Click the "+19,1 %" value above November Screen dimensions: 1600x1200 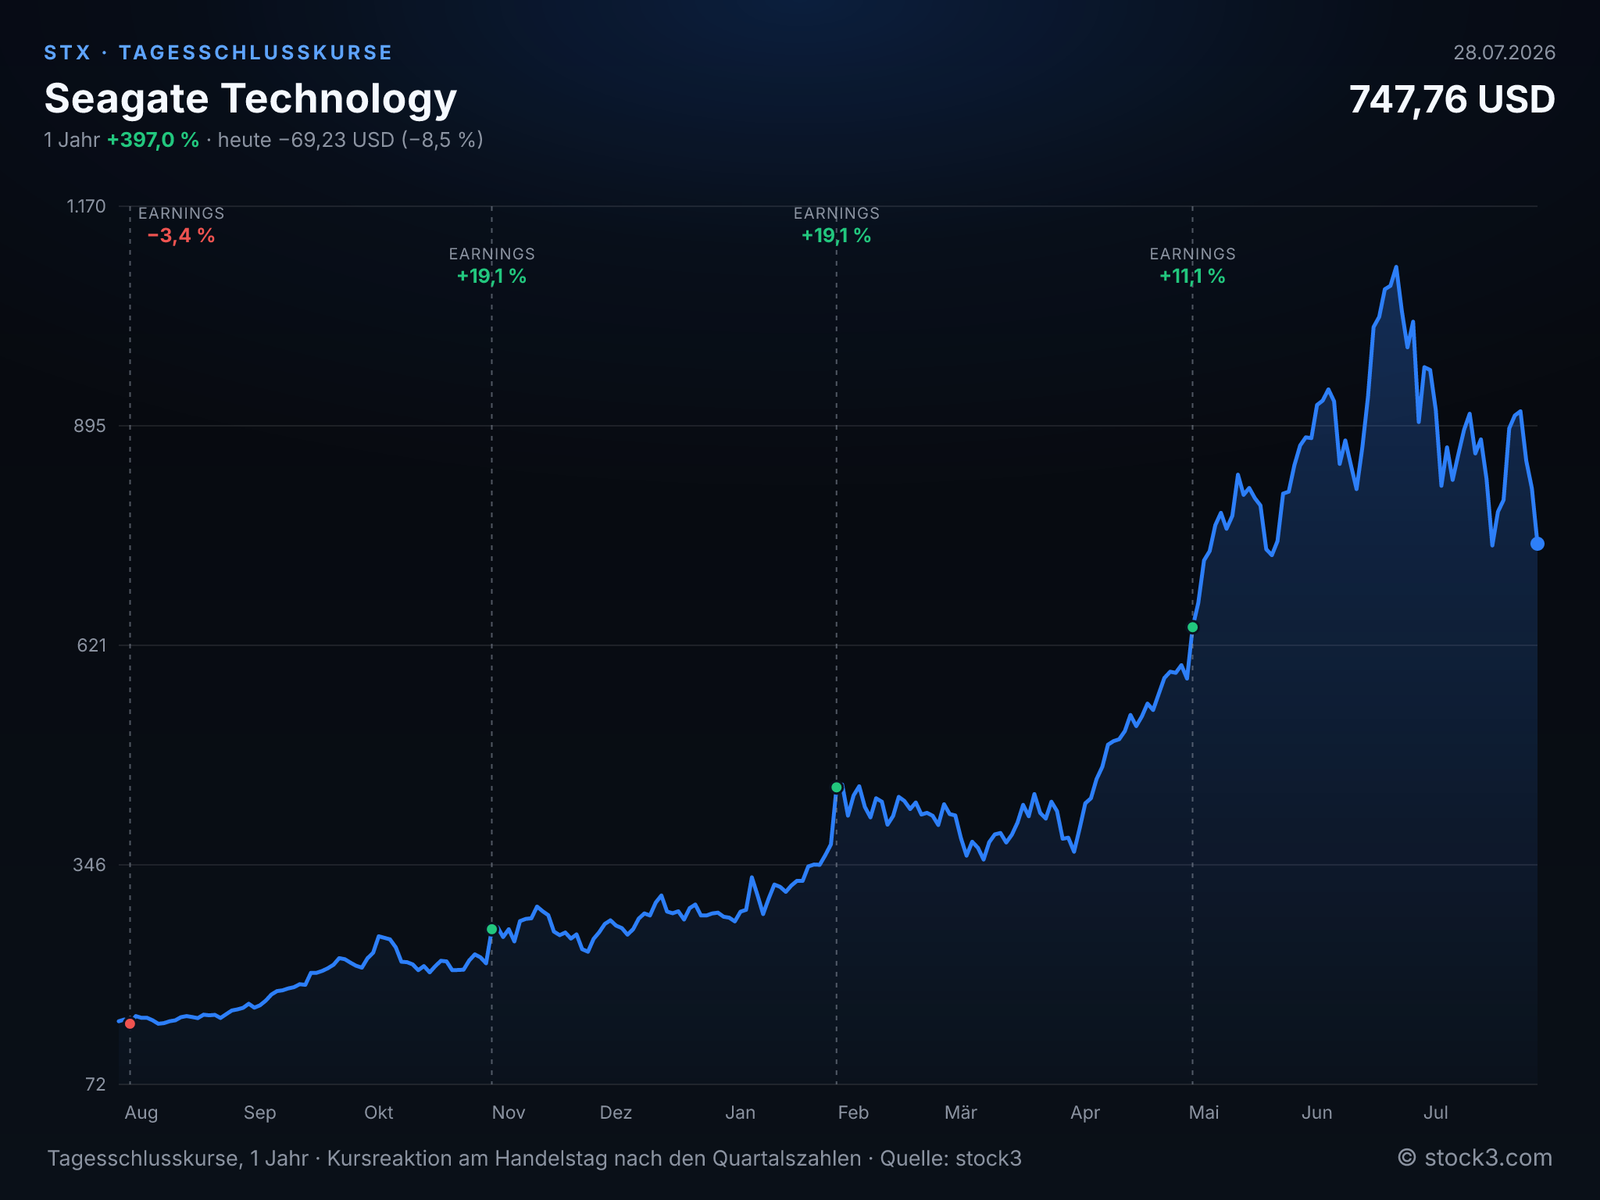492,276
